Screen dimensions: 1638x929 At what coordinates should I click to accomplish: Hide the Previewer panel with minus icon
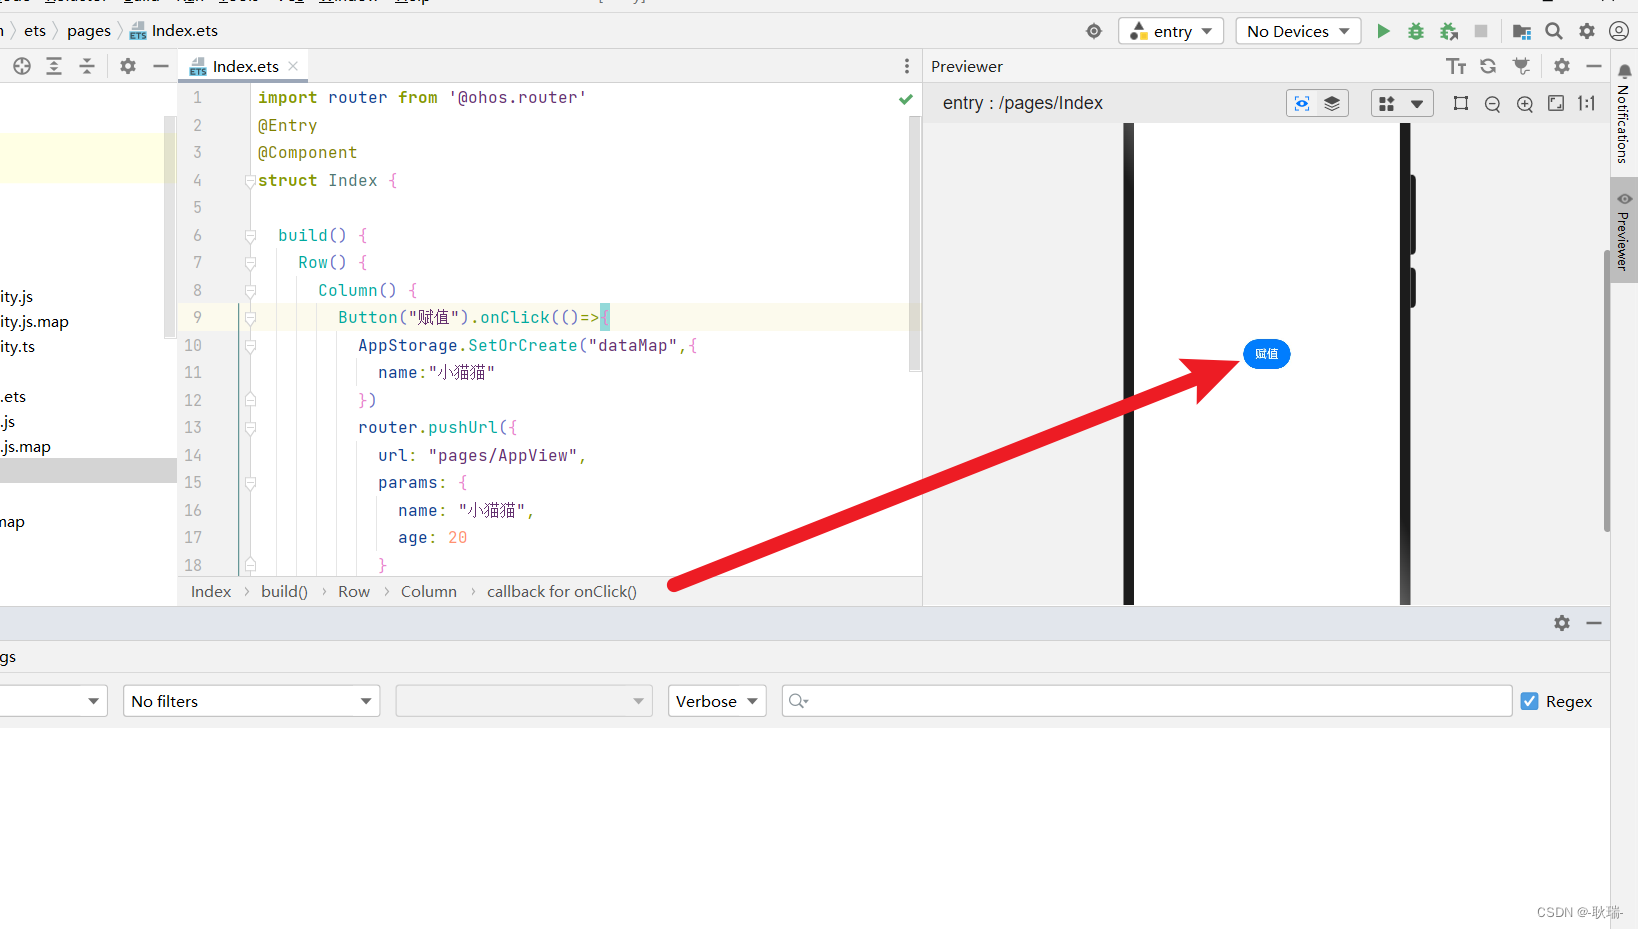(x=1594, y=66)
